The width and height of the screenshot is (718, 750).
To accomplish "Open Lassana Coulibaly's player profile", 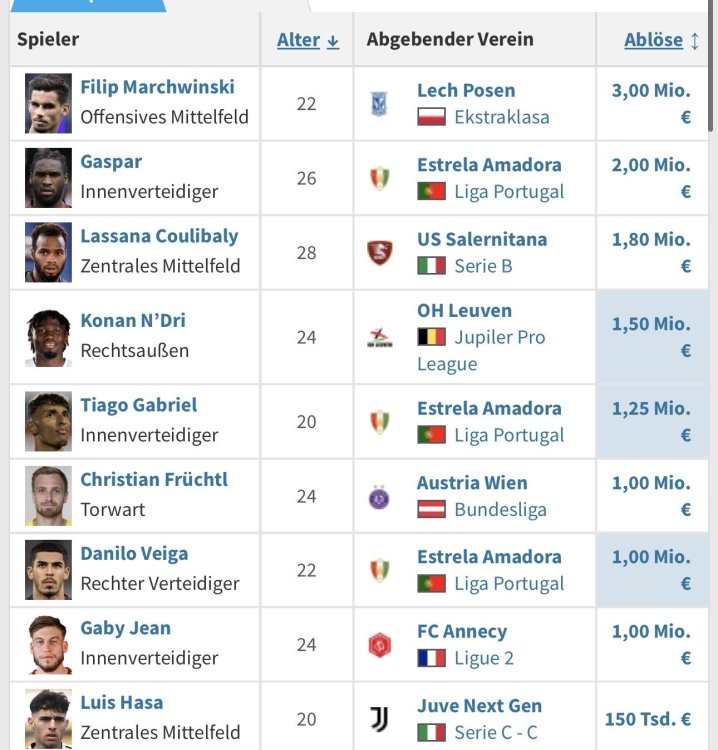I will pos(159,236).
